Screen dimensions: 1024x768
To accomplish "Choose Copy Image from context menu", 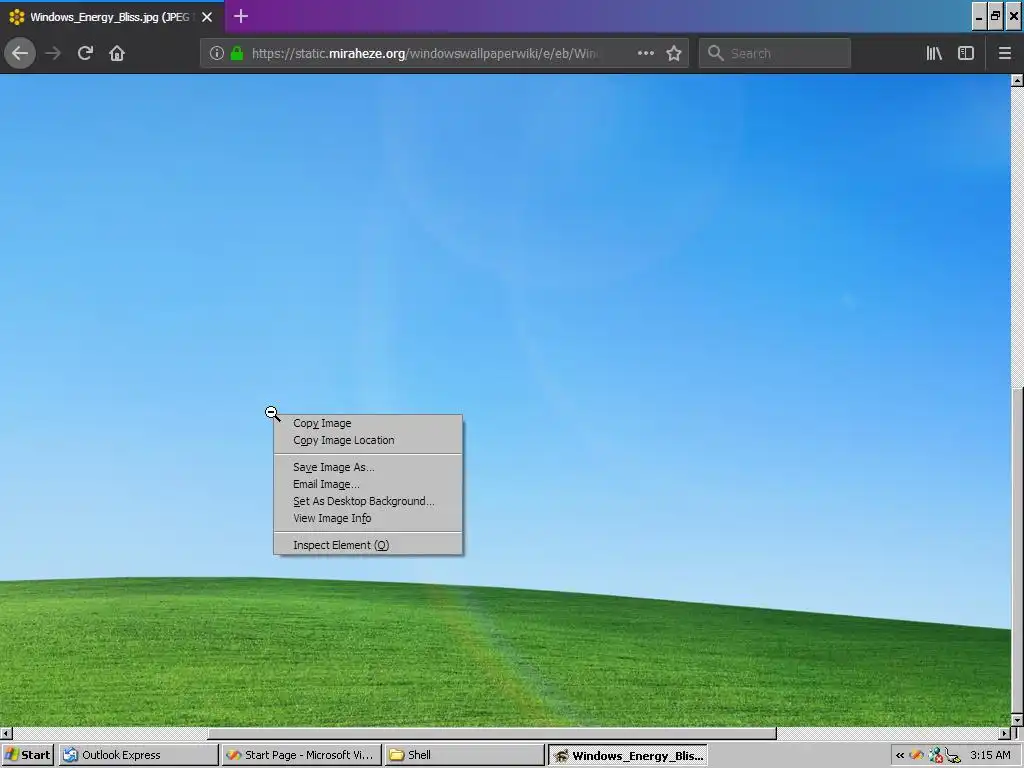I will coord(368,423).
